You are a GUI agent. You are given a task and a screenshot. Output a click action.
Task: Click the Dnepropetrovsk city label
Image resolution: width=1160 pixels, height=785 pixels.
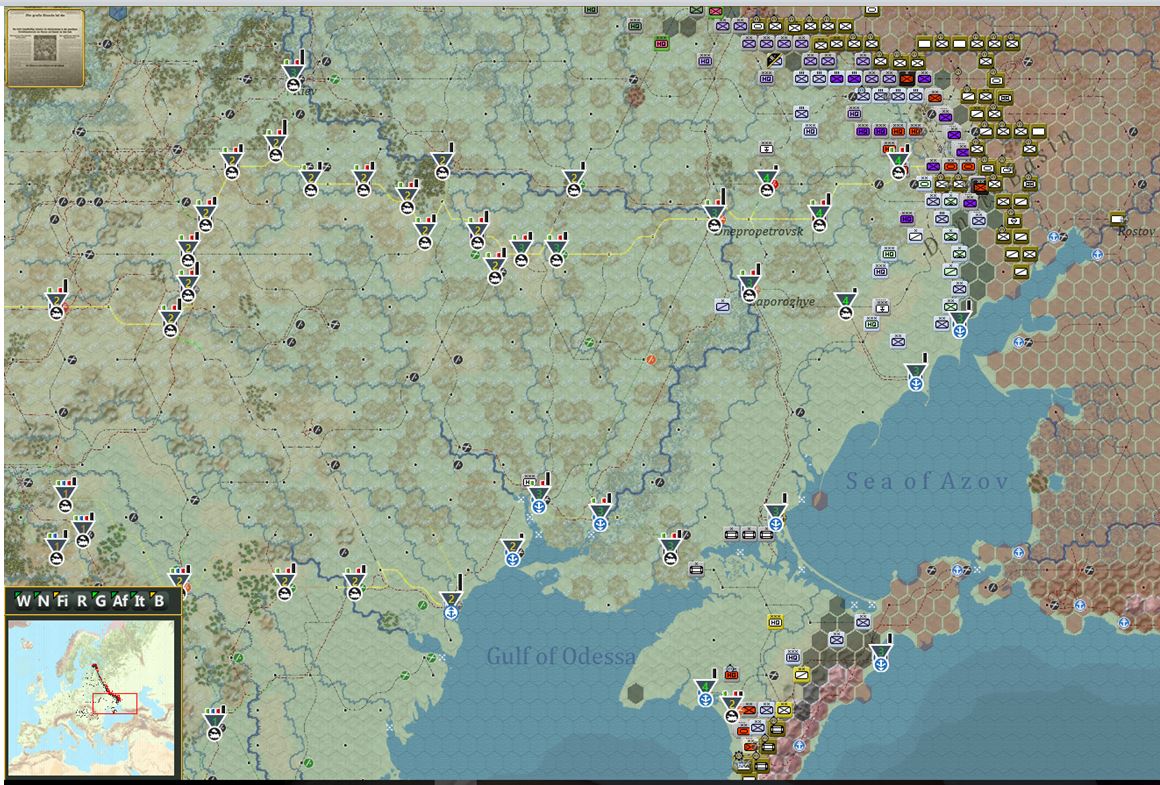(x=759, y=232)
